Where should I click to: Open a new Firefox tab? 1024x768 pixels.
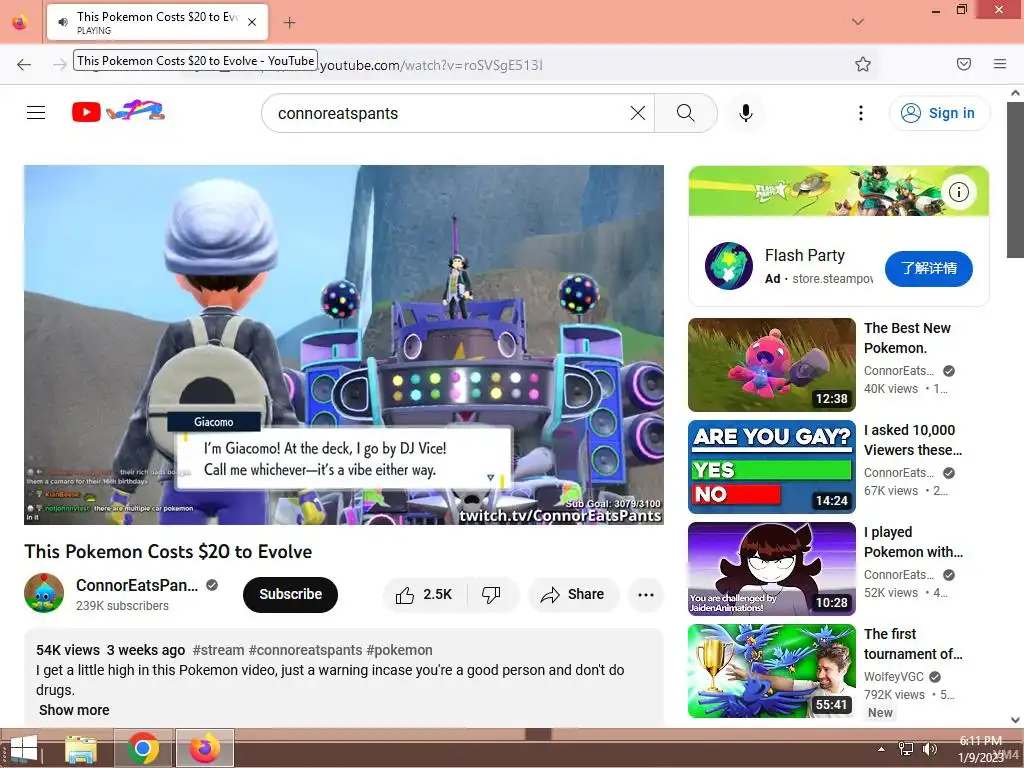pos(289,23)
